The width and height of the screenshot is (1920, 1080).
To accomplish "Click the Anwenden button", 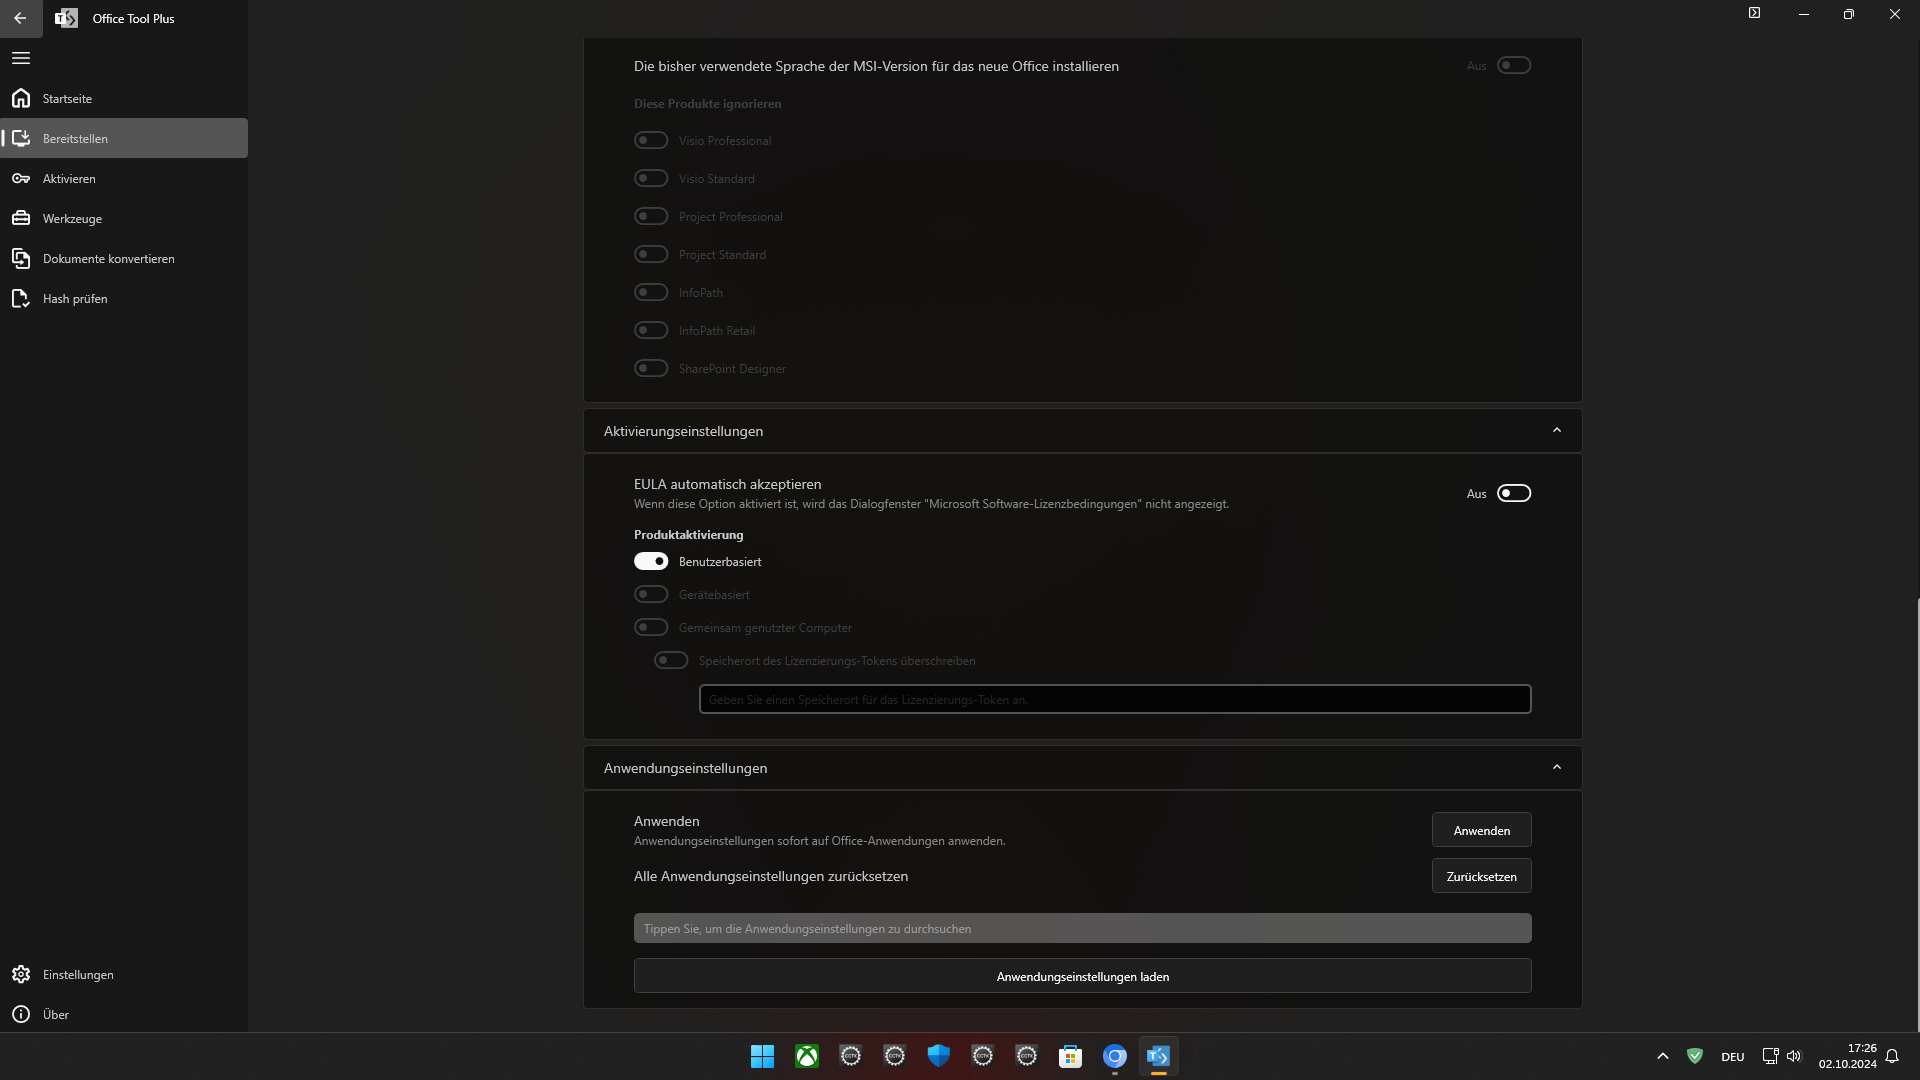I will tap(1481, 830).
